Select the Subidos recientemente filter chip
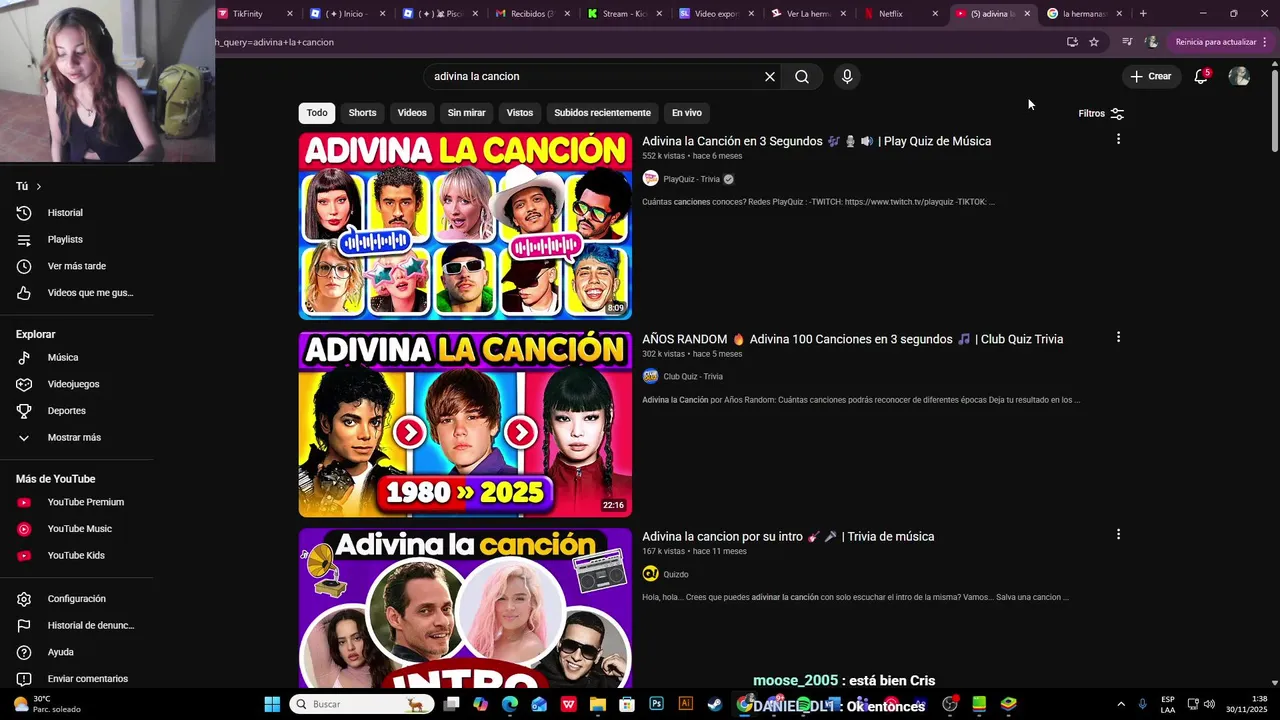 602,113
